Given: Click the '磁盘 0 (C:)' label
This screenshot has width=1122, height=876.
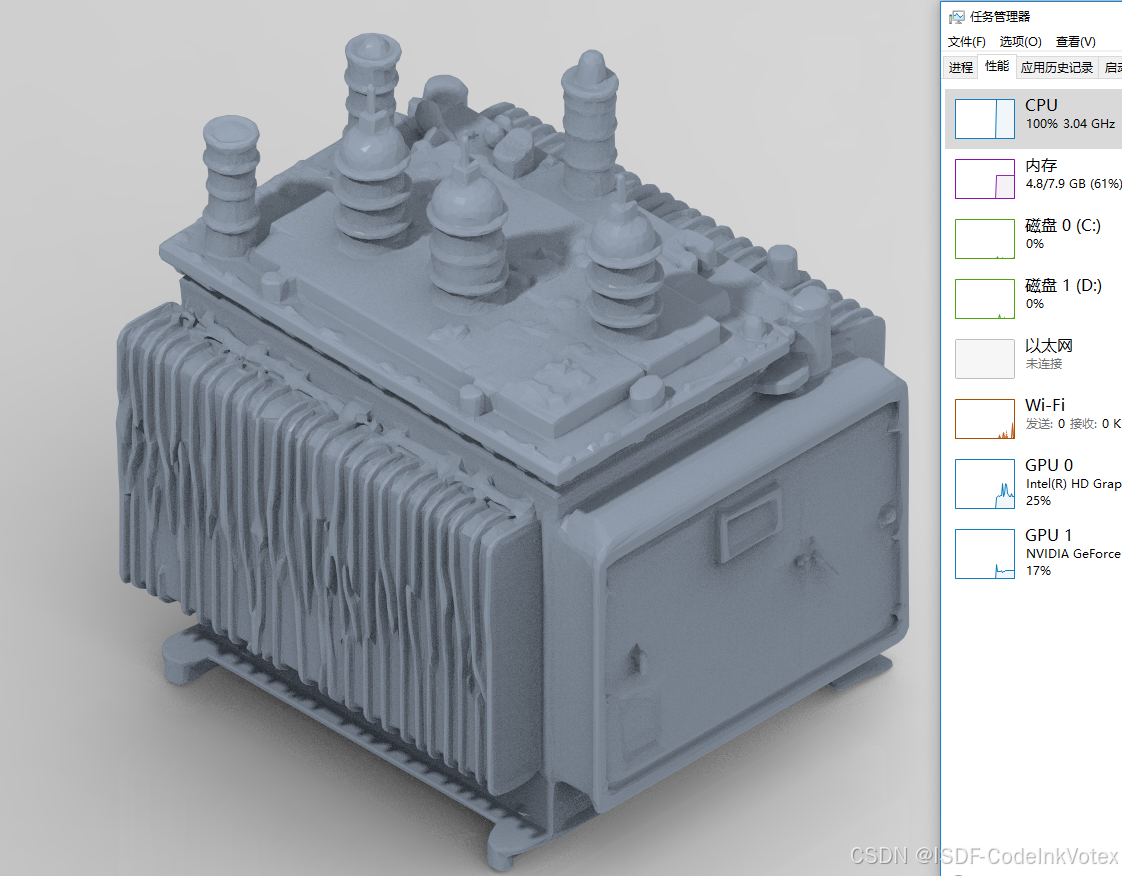Looking at the screenshot, I should tap(1063, 225).
